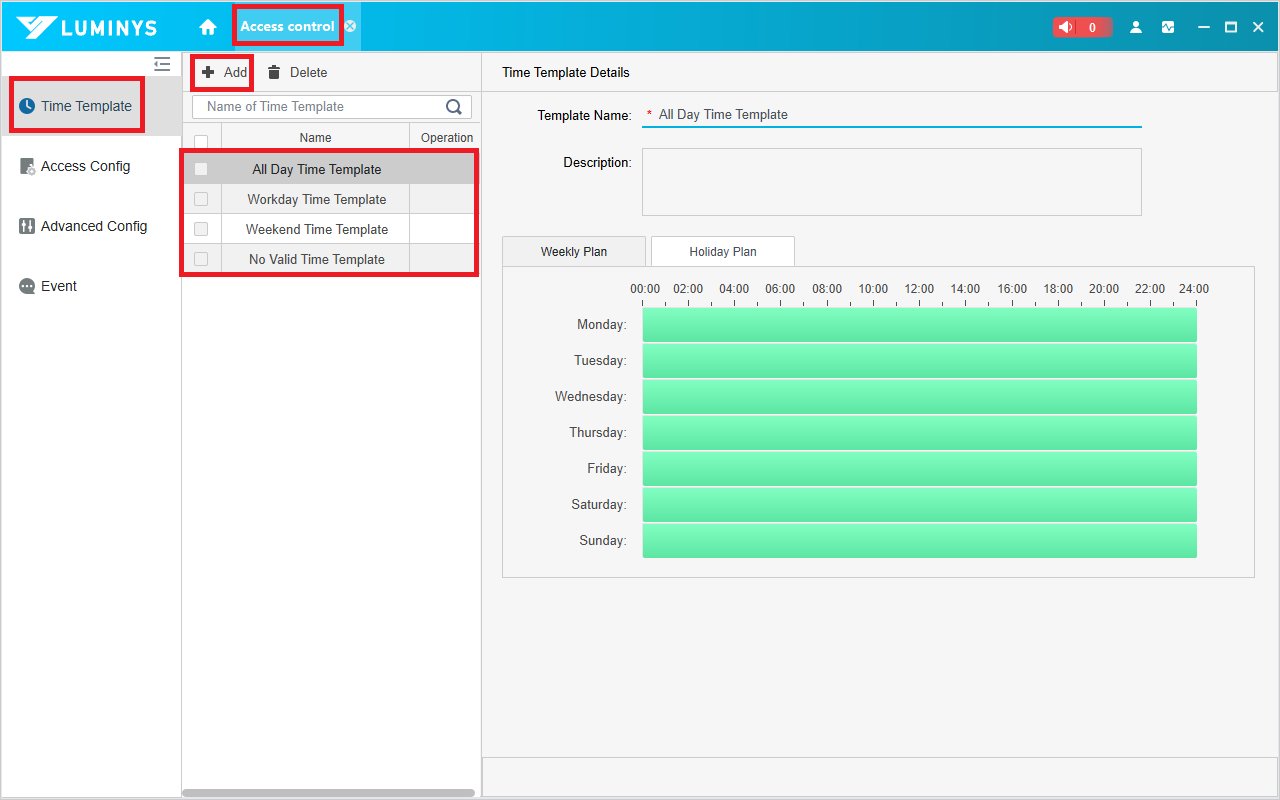Image resolution: width=1280 pixels, height=800 pixels.
Task: Open the system monitor icon
Action: [1168, 27]
